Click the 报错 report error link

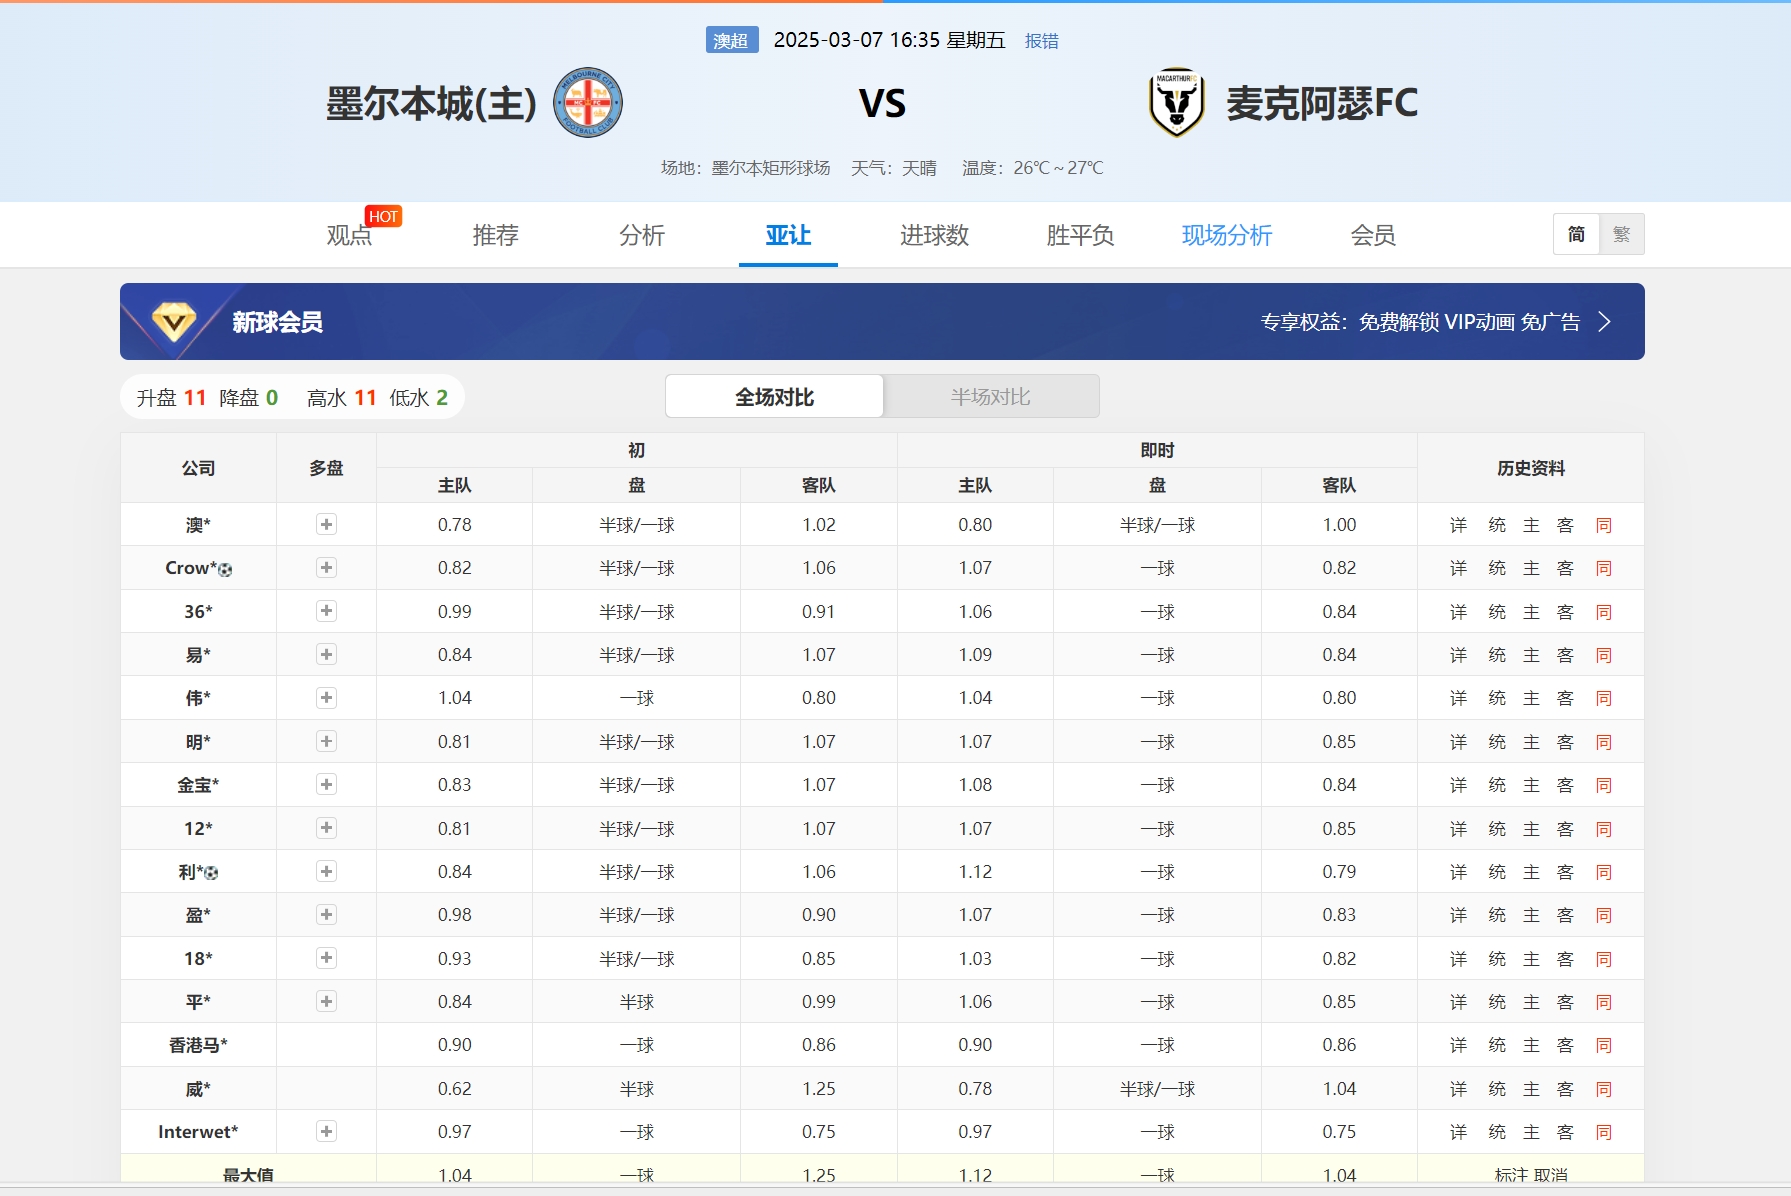tap(1042, 41)
